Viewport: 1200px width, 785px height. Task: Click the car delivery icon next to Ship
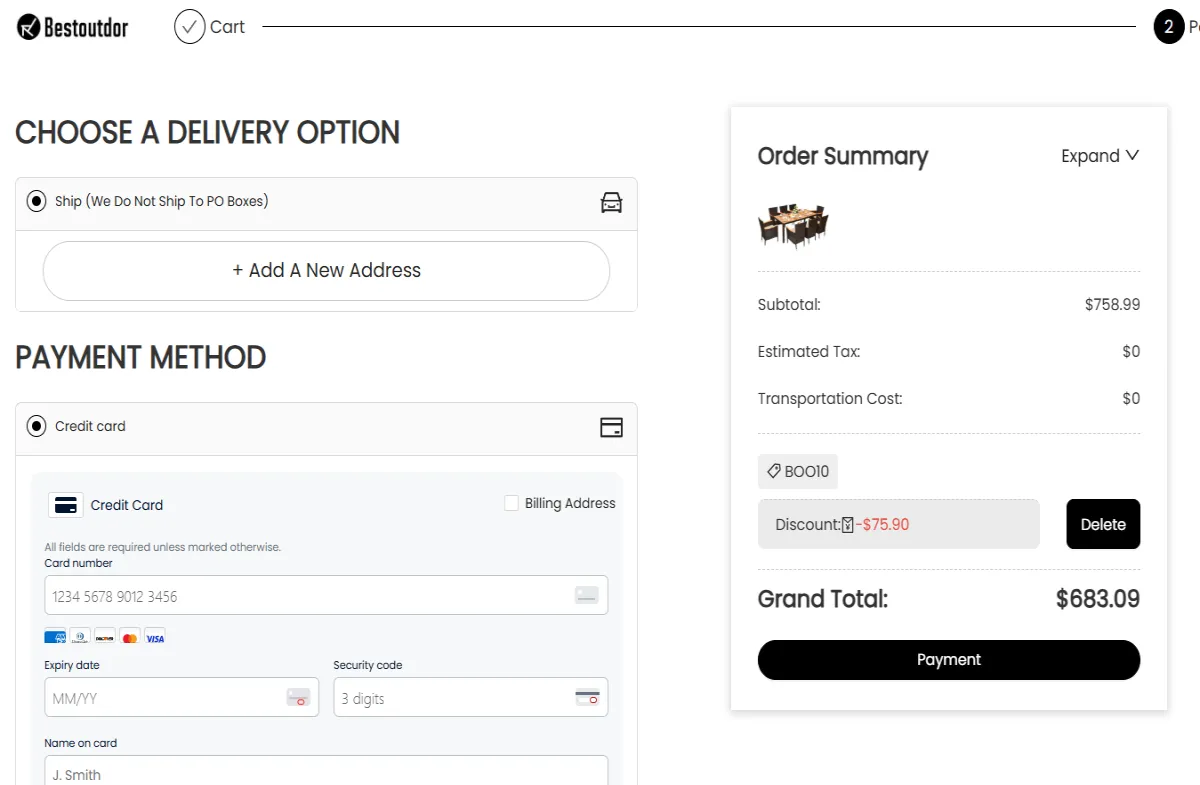click(x=611, y=201)
